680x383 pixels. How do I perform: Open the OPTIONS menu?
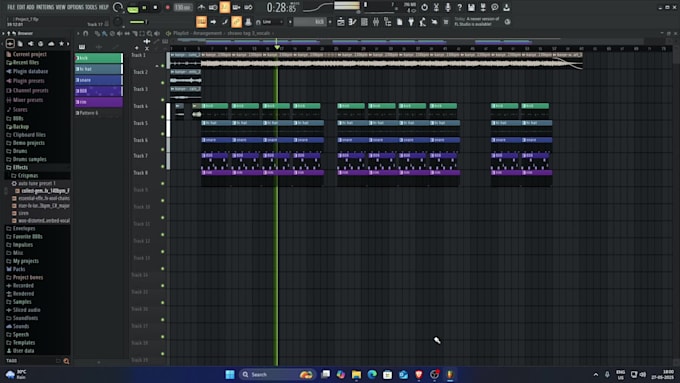click(75, 7)
